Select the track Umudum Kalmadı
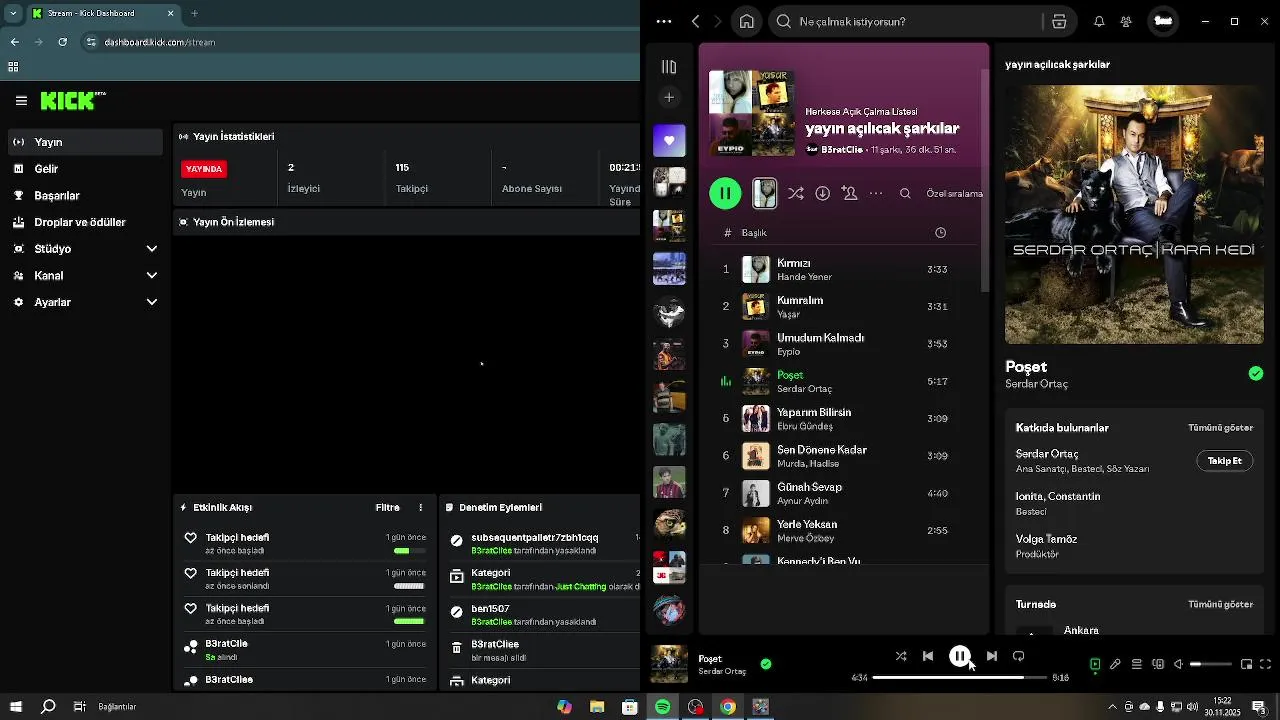Viewport: 1280px width, 720px height. [843, 344]
